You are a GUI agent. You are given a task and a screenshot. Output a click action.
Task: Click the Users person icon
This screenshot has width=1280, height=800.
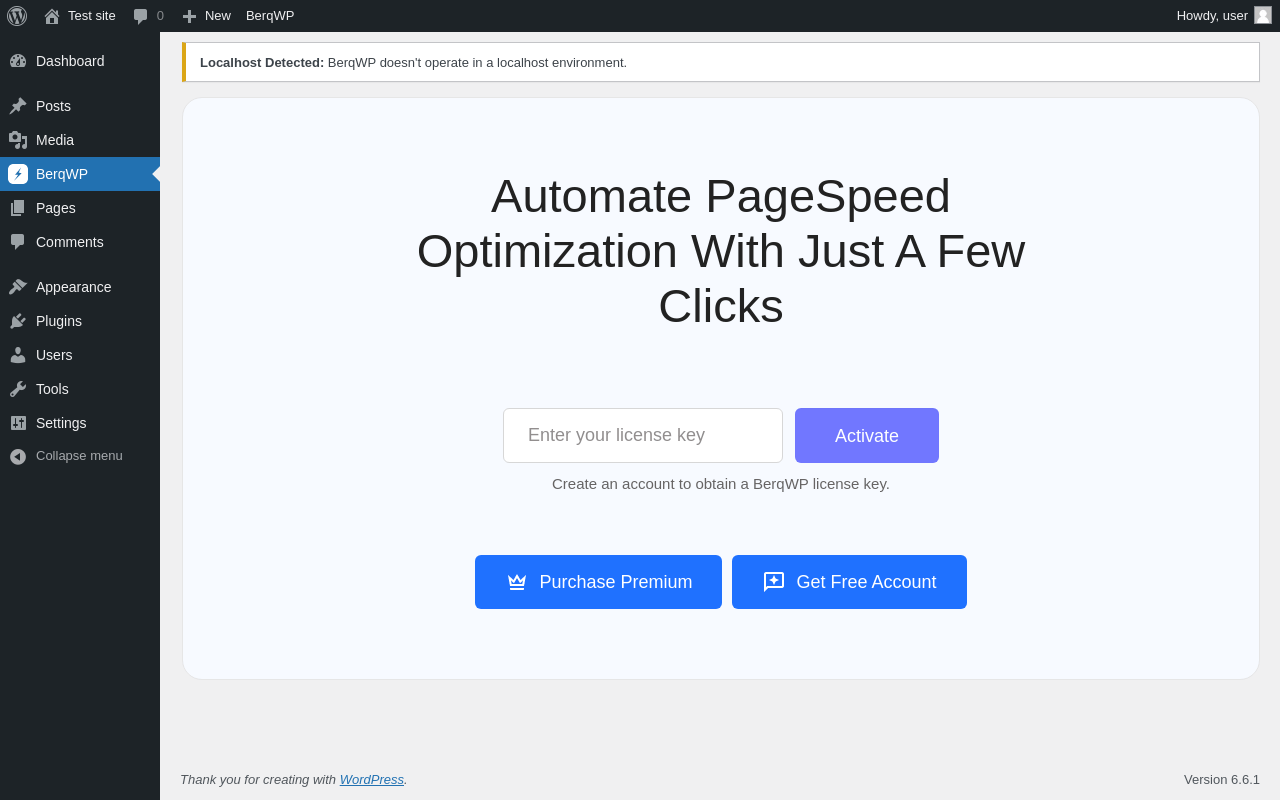(18, 355)
